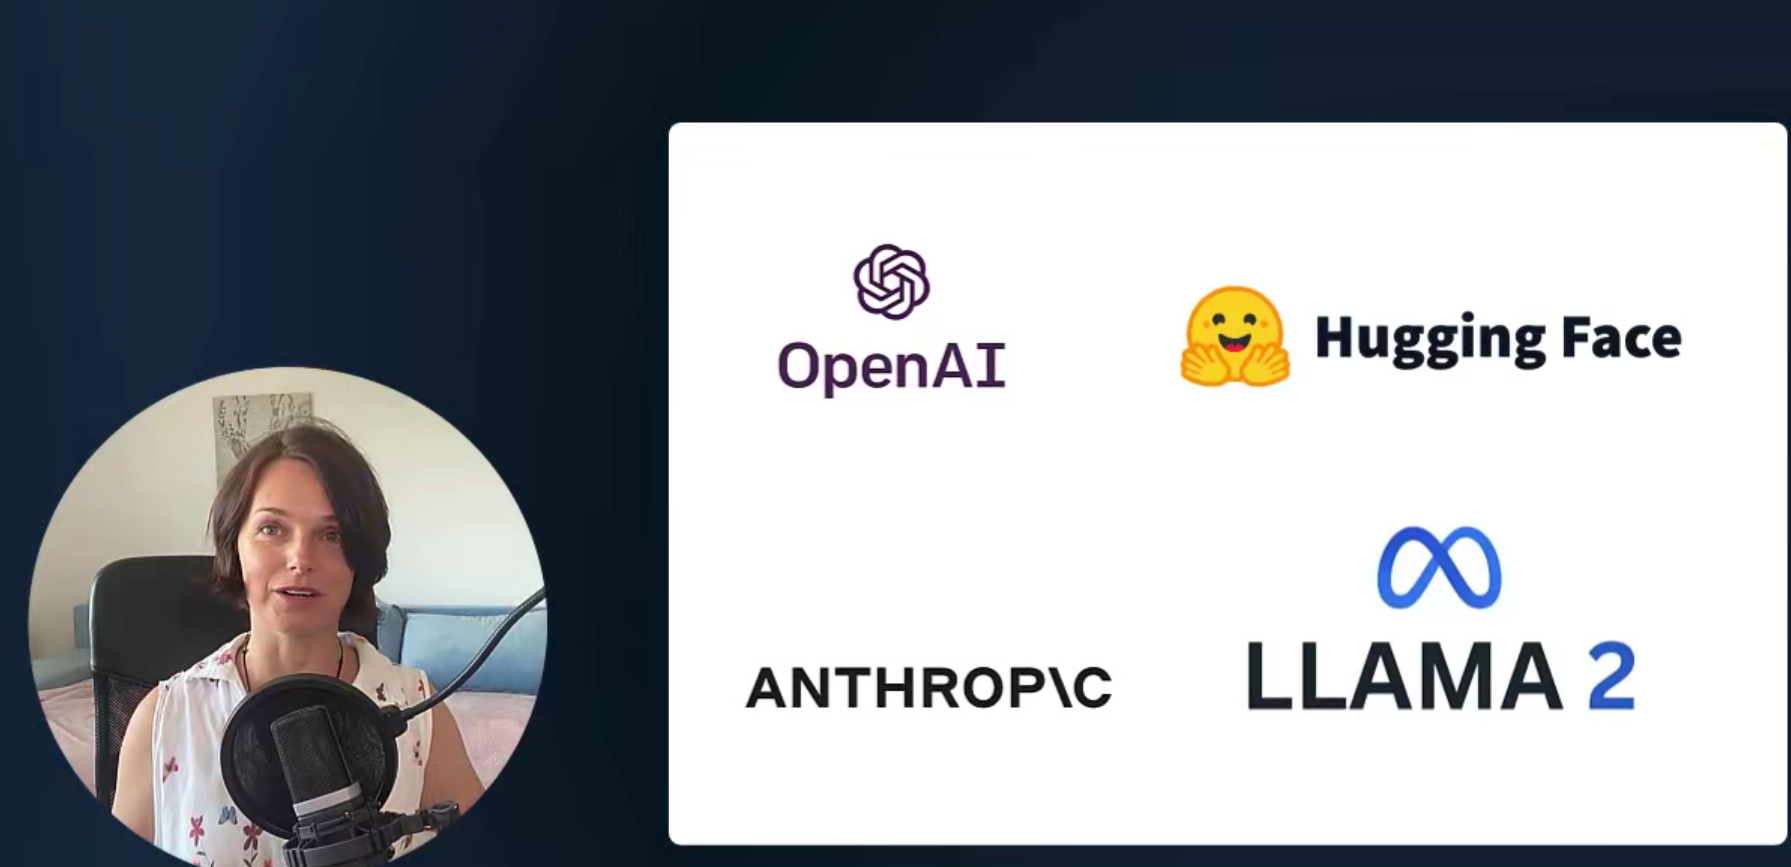
Task: Select the black LLAMA text
Action: click(x=1405, y=676)
